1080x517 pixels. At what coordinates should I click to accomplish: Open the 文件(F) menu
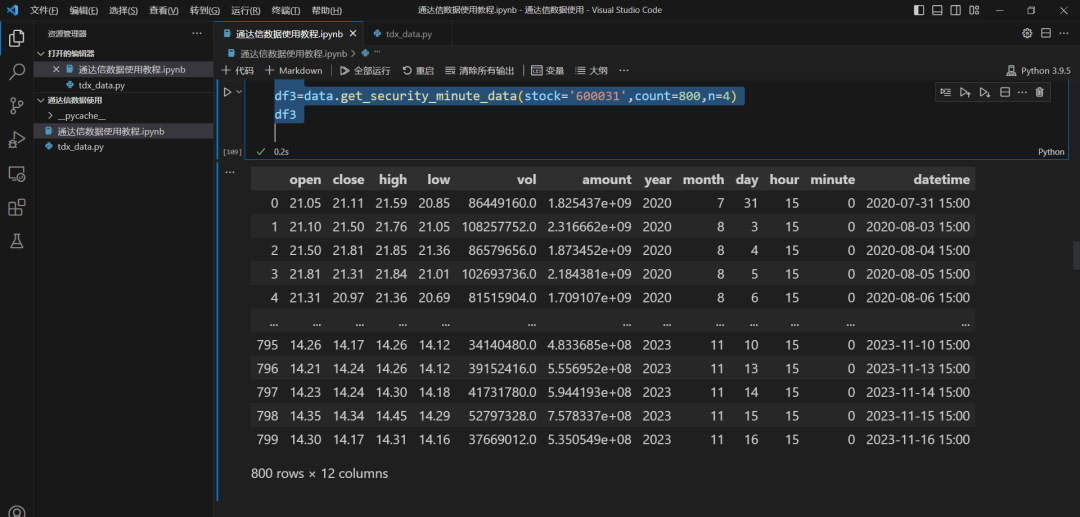(x=44, y=10)
